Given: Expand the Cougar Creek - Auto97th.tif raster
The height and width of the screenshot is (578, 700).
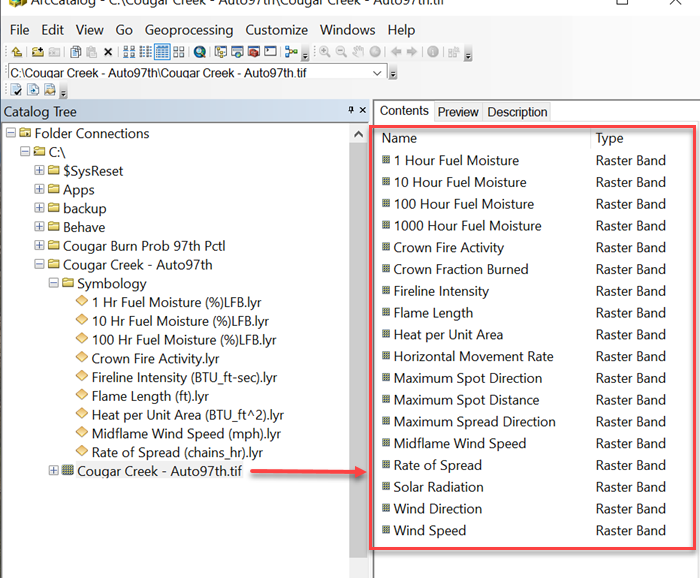Looking at the screenshot, I should (54, 470).
